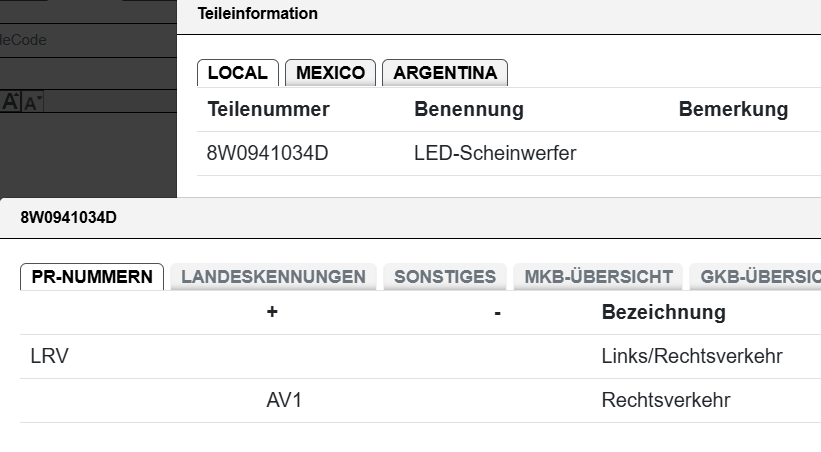Viewport: 821px width, 452px height.
Task: Click the Bezeichnung column header
Action: pyautogui.click(x=663, y=312)
